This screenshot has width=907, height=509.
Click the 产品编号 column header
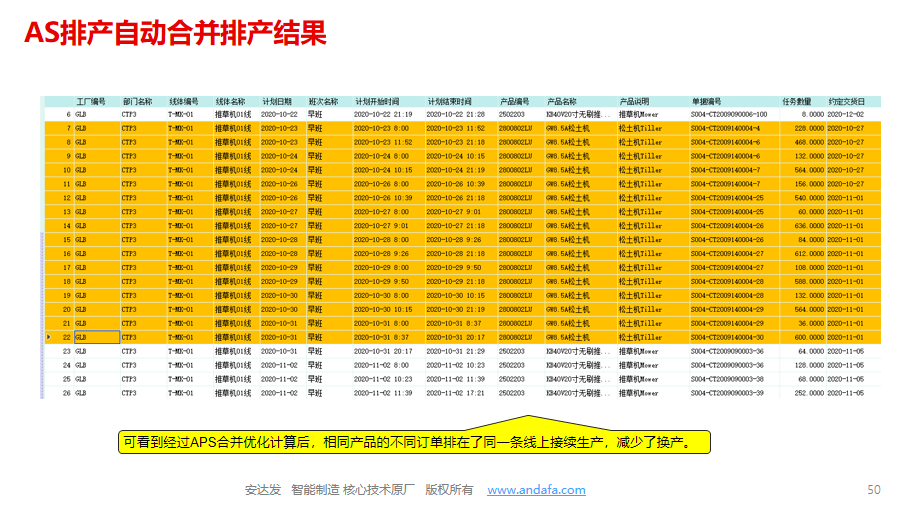514,101
